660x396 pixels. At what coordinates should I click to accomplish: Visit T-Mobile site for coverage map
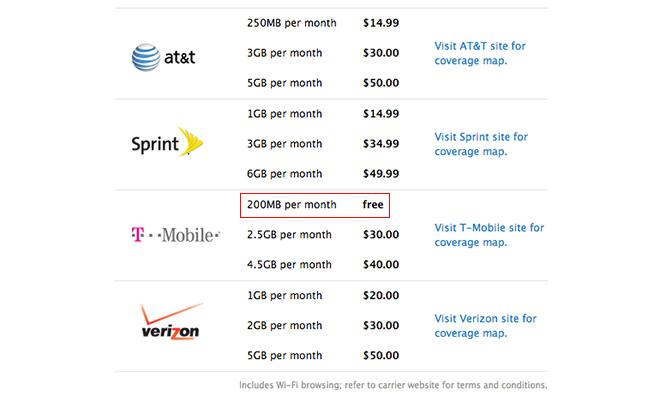point(489,235)
